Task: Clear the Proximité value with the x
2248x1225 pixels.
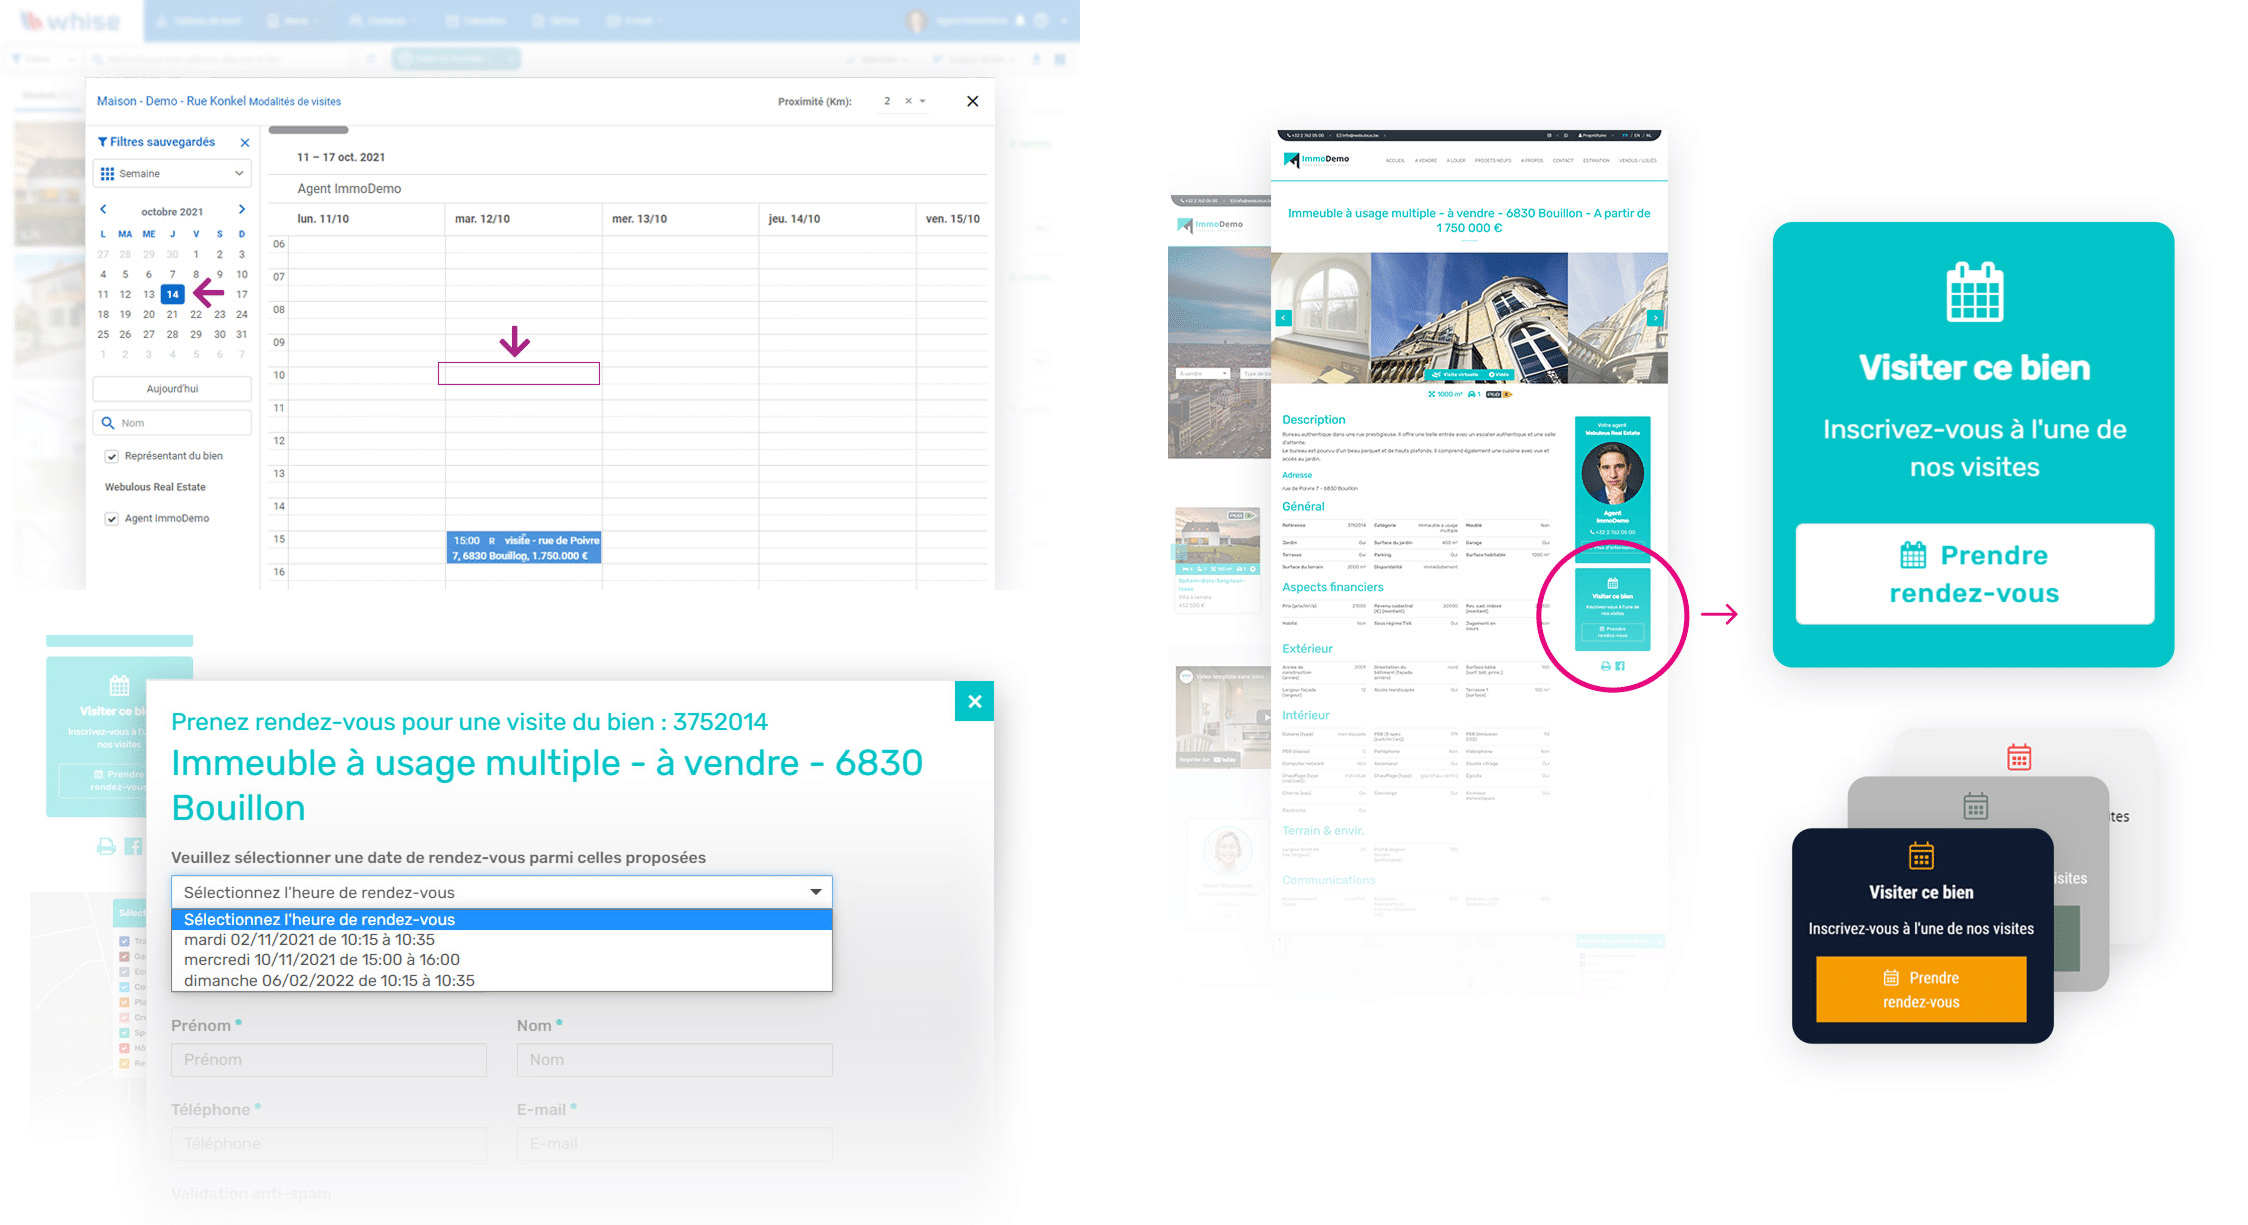Action: coord(908,101)
